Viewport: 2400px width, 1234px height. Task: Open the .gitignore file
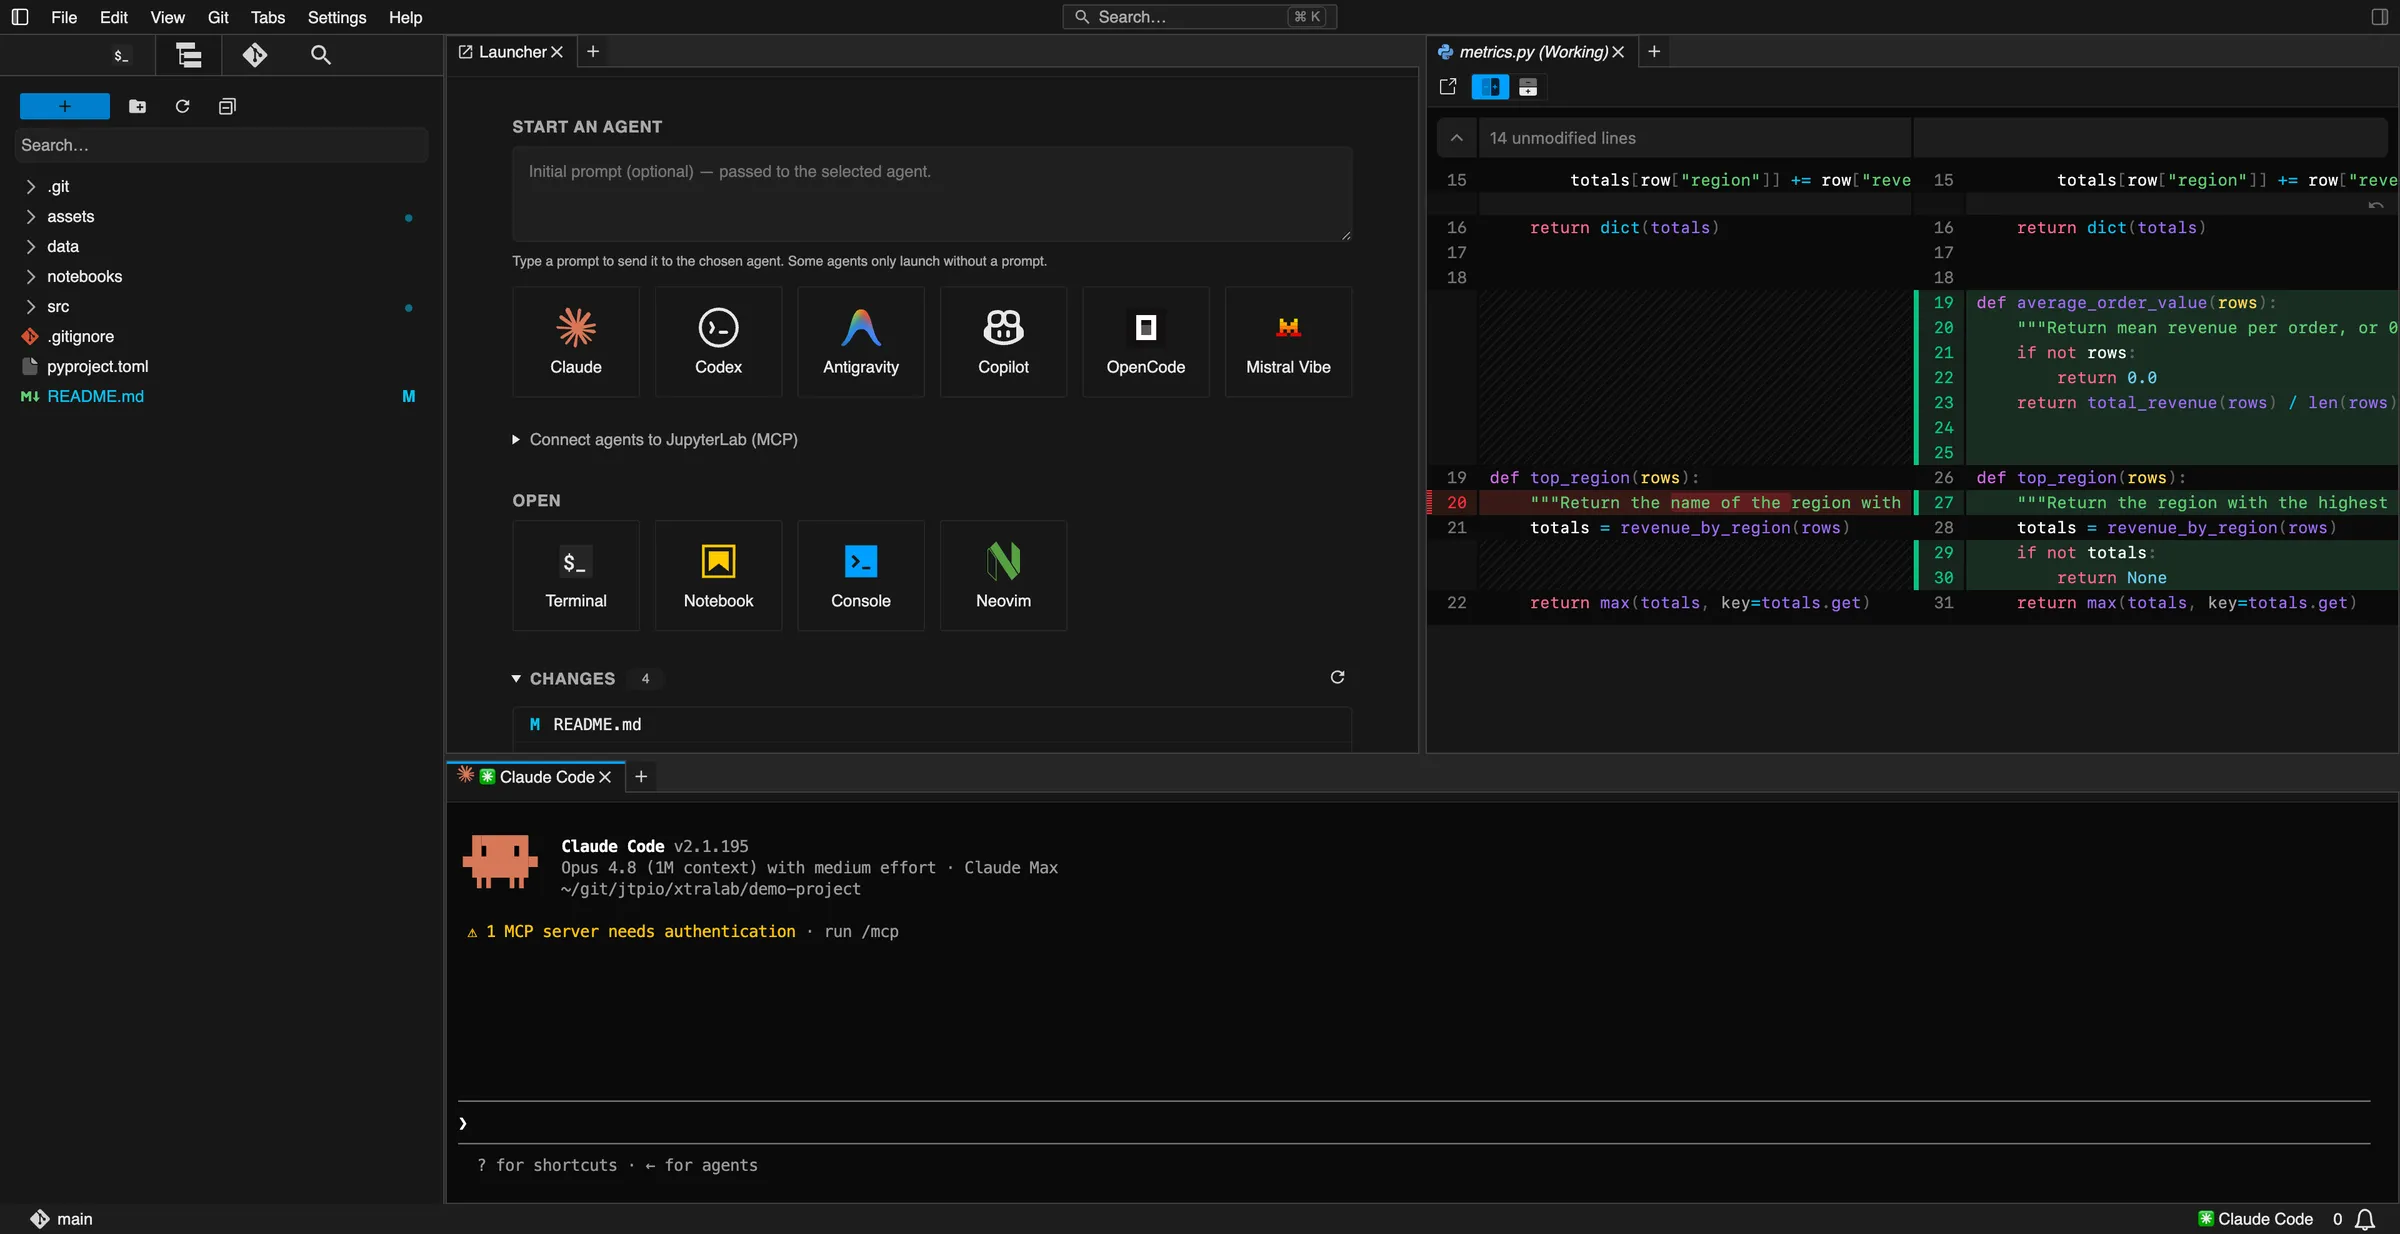pyautogui.click(x=80, y=336)
